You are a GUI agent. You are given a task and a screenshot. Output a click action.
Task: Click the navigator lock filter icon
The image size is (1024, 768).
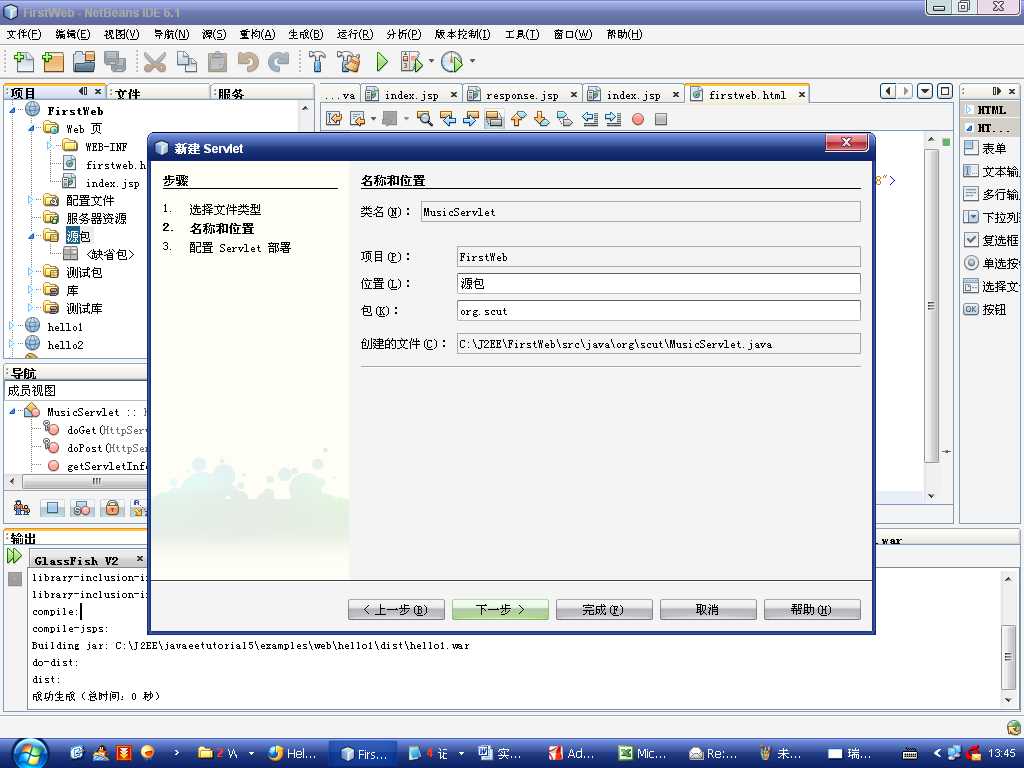coord(112,508)
